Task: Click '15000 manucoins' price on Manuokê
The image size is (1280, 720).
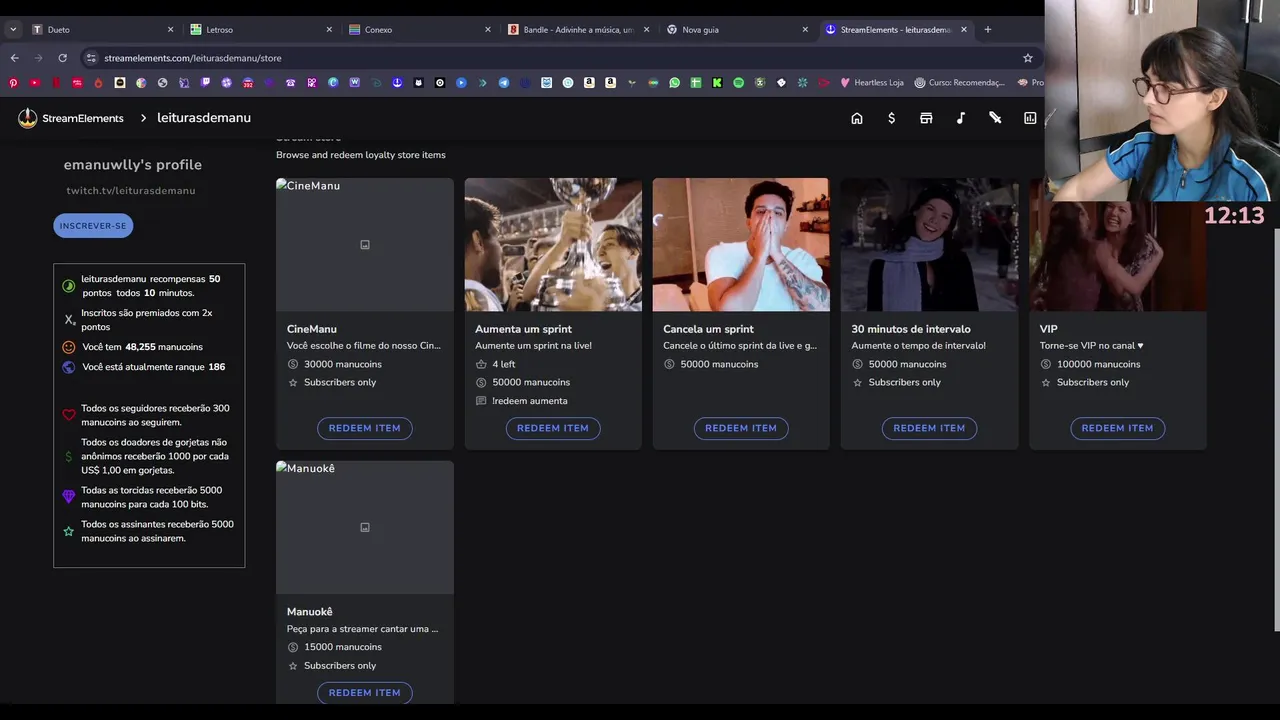Action: pos(343,647)
